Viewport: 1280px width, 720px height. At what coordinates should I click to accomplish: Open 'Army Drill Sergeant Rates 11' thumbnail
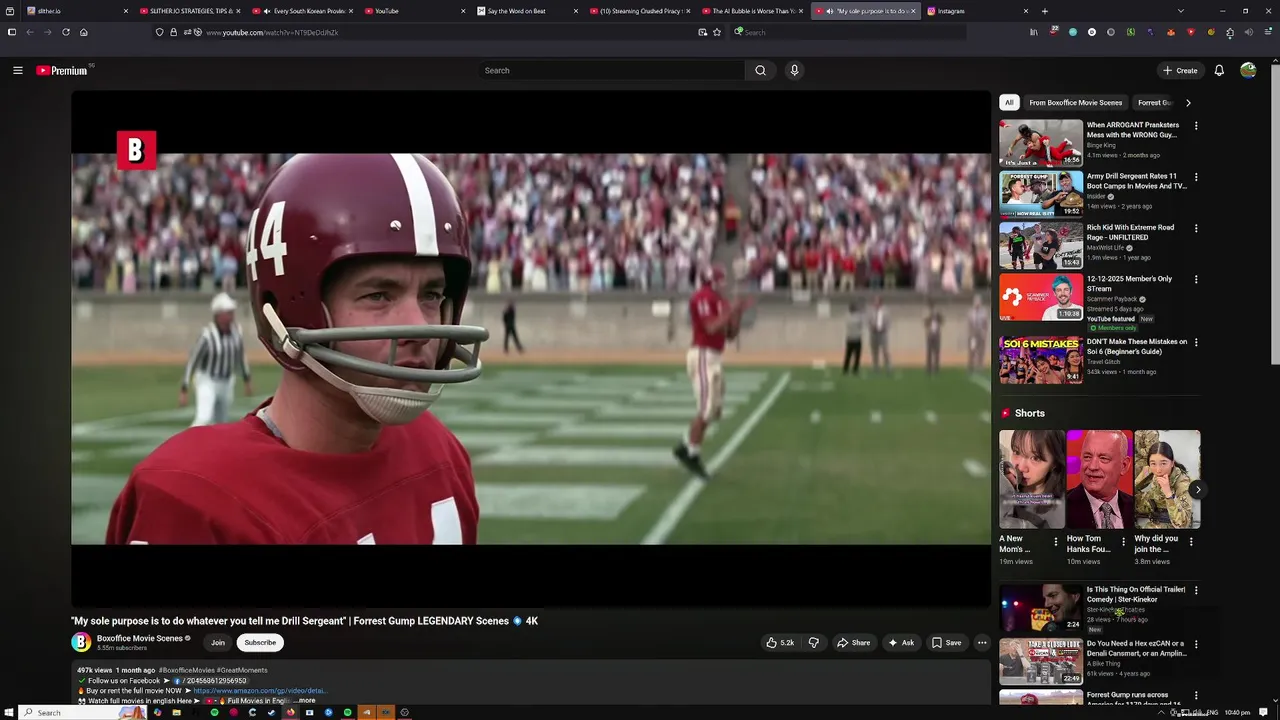[x=1041, y=194]
